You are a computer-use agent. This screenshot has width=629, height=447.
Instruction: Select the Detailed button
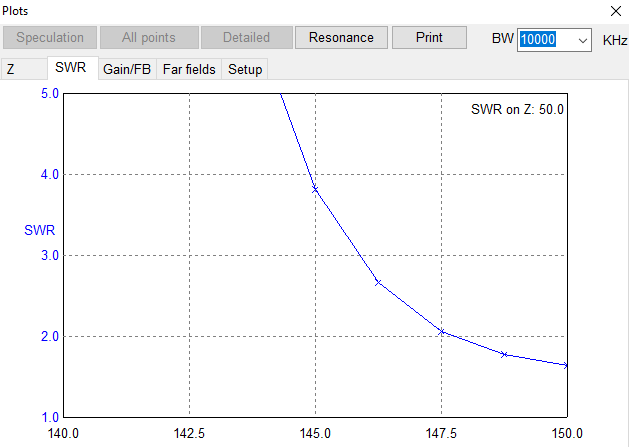coord(245,38)
